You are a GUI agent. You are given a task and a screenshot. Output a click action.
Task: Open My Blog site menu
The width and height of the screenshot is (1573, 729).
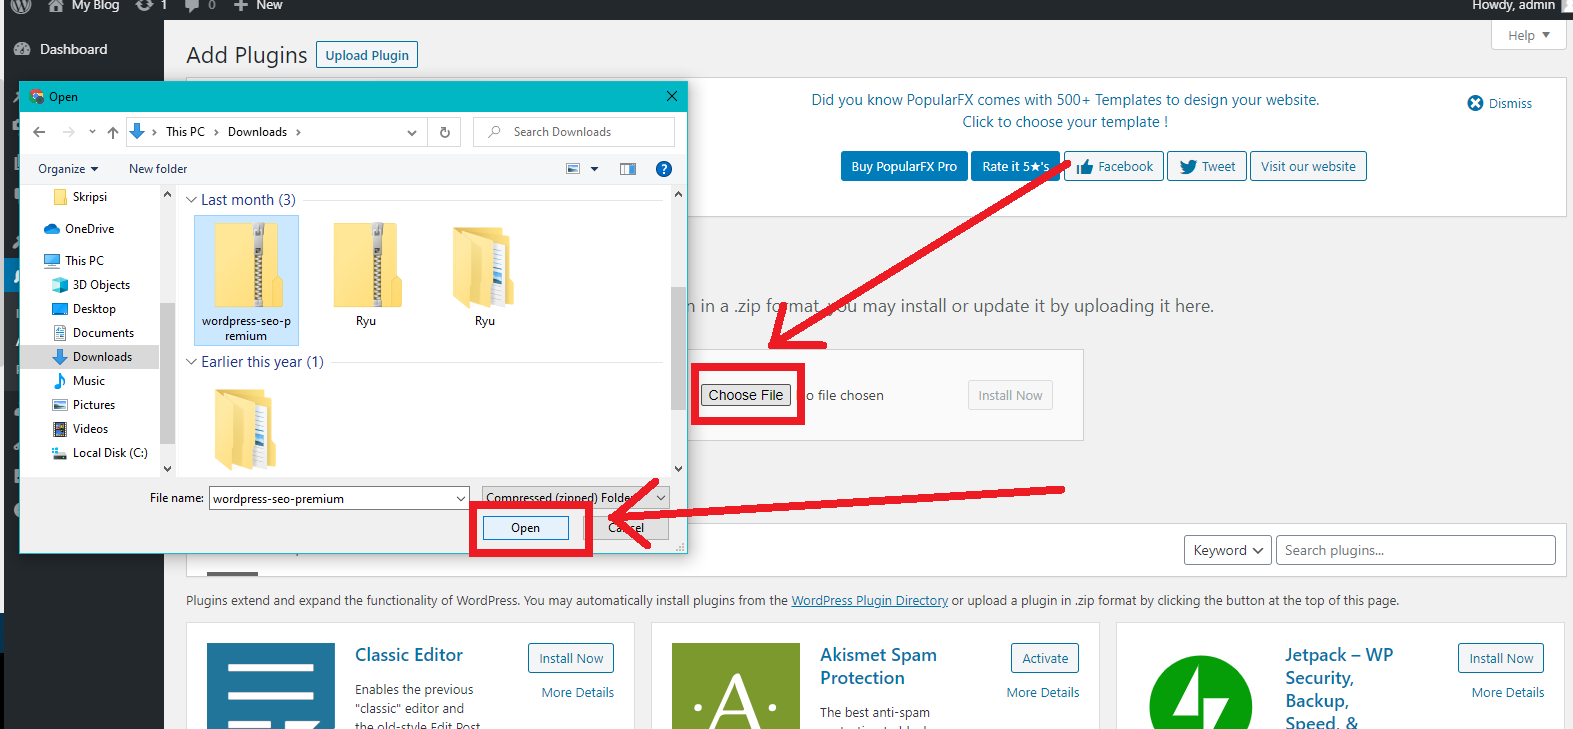tap(84, 5)
